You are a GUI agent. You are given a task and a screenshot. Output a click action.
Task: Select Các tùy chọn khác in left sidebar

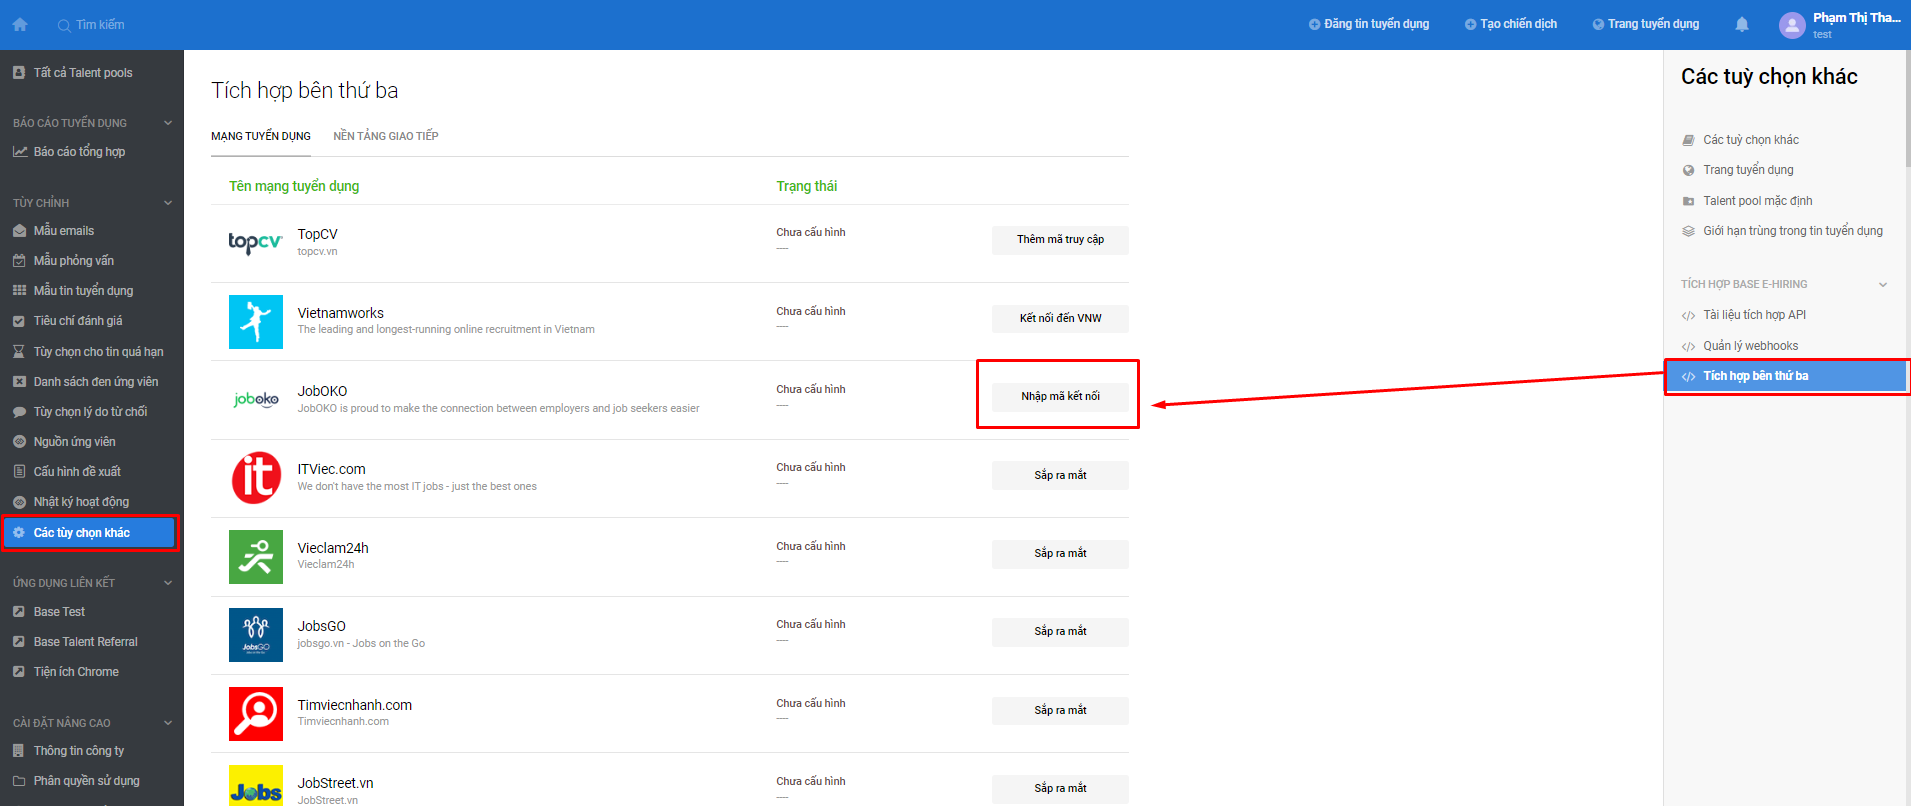tap(90, 533)
